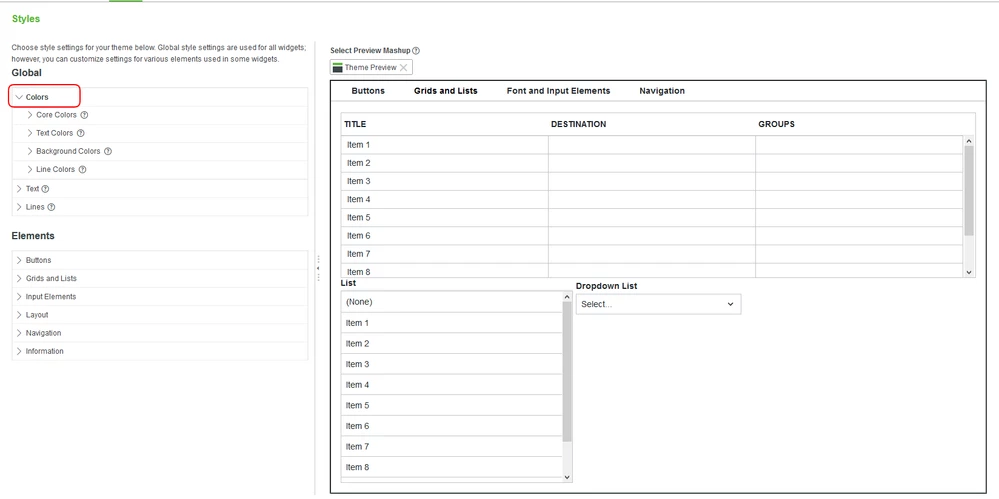
Task: Open help icon next to Text Colors
Action: coord(81,133)
